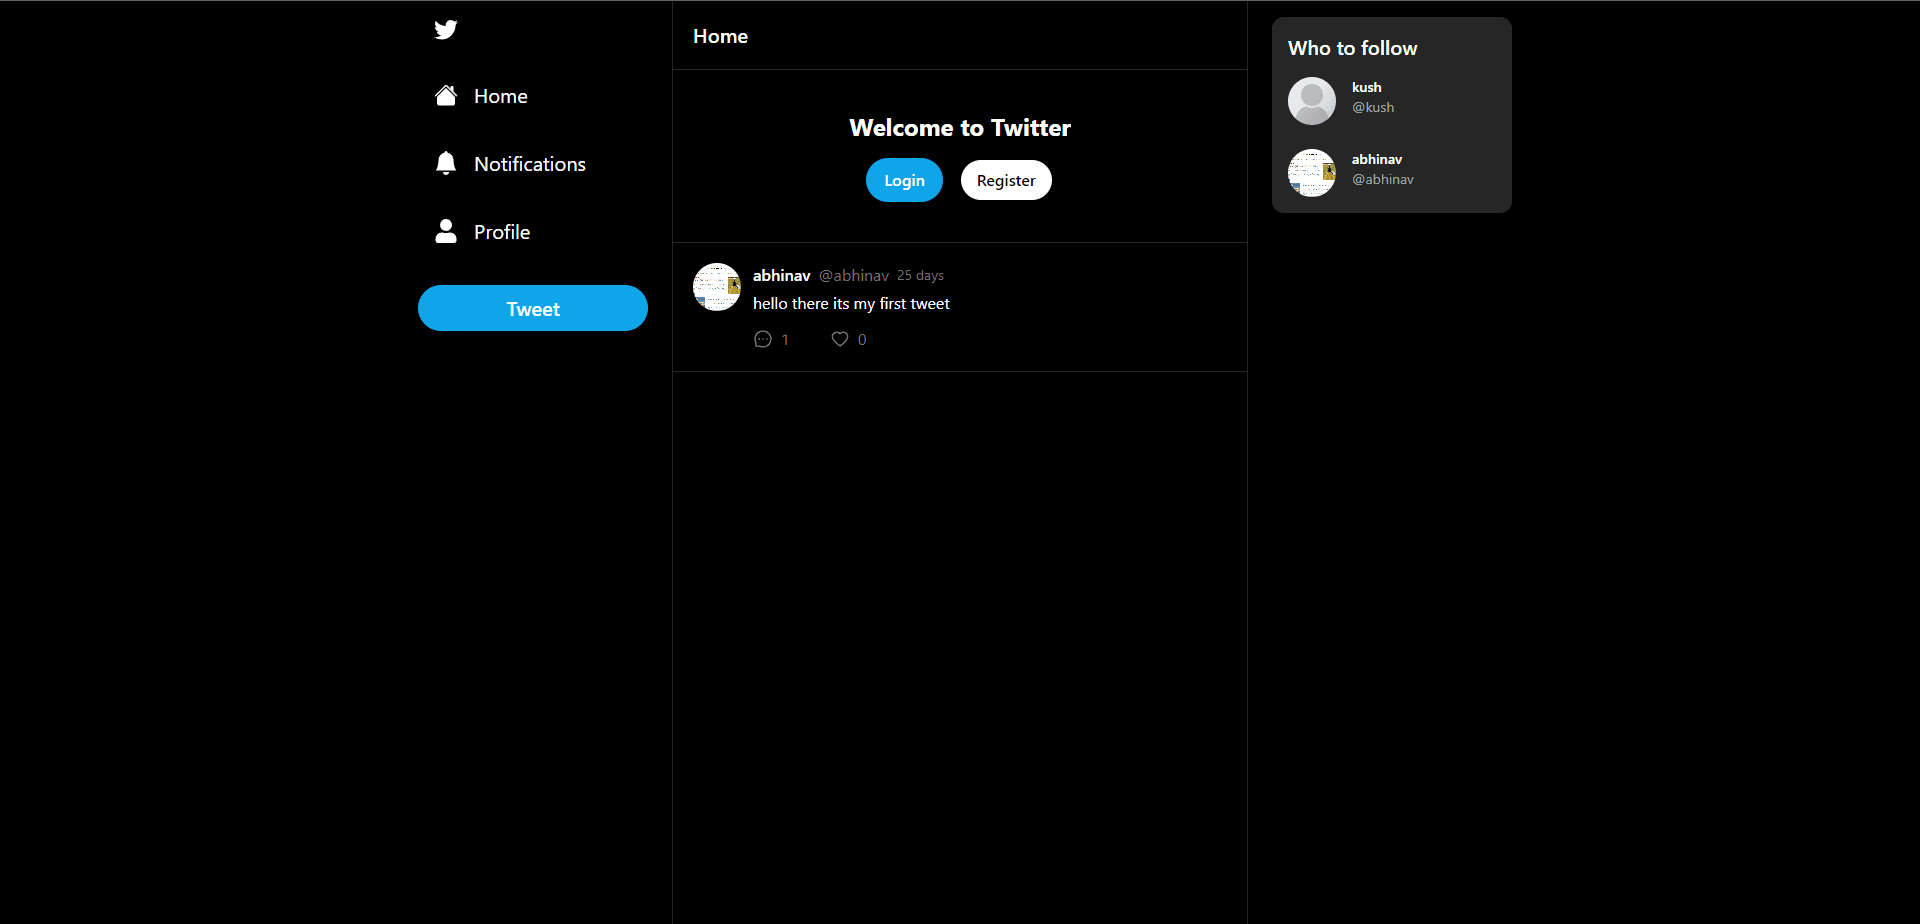
Task: Click the Profile person icon
Action: (x=446, y=232)
